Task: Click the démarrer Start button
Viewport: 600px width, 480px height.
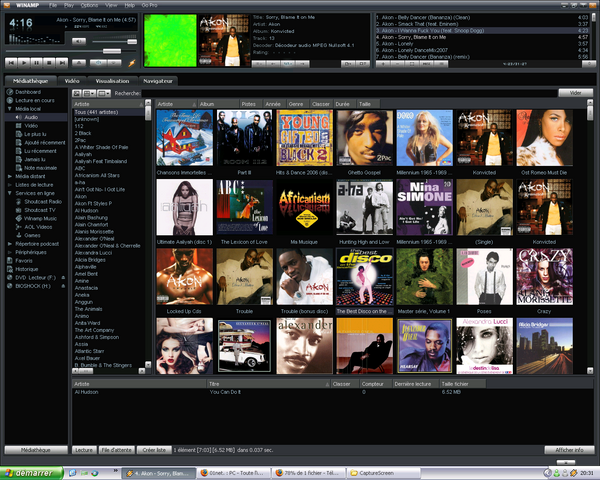Action: 31,473
